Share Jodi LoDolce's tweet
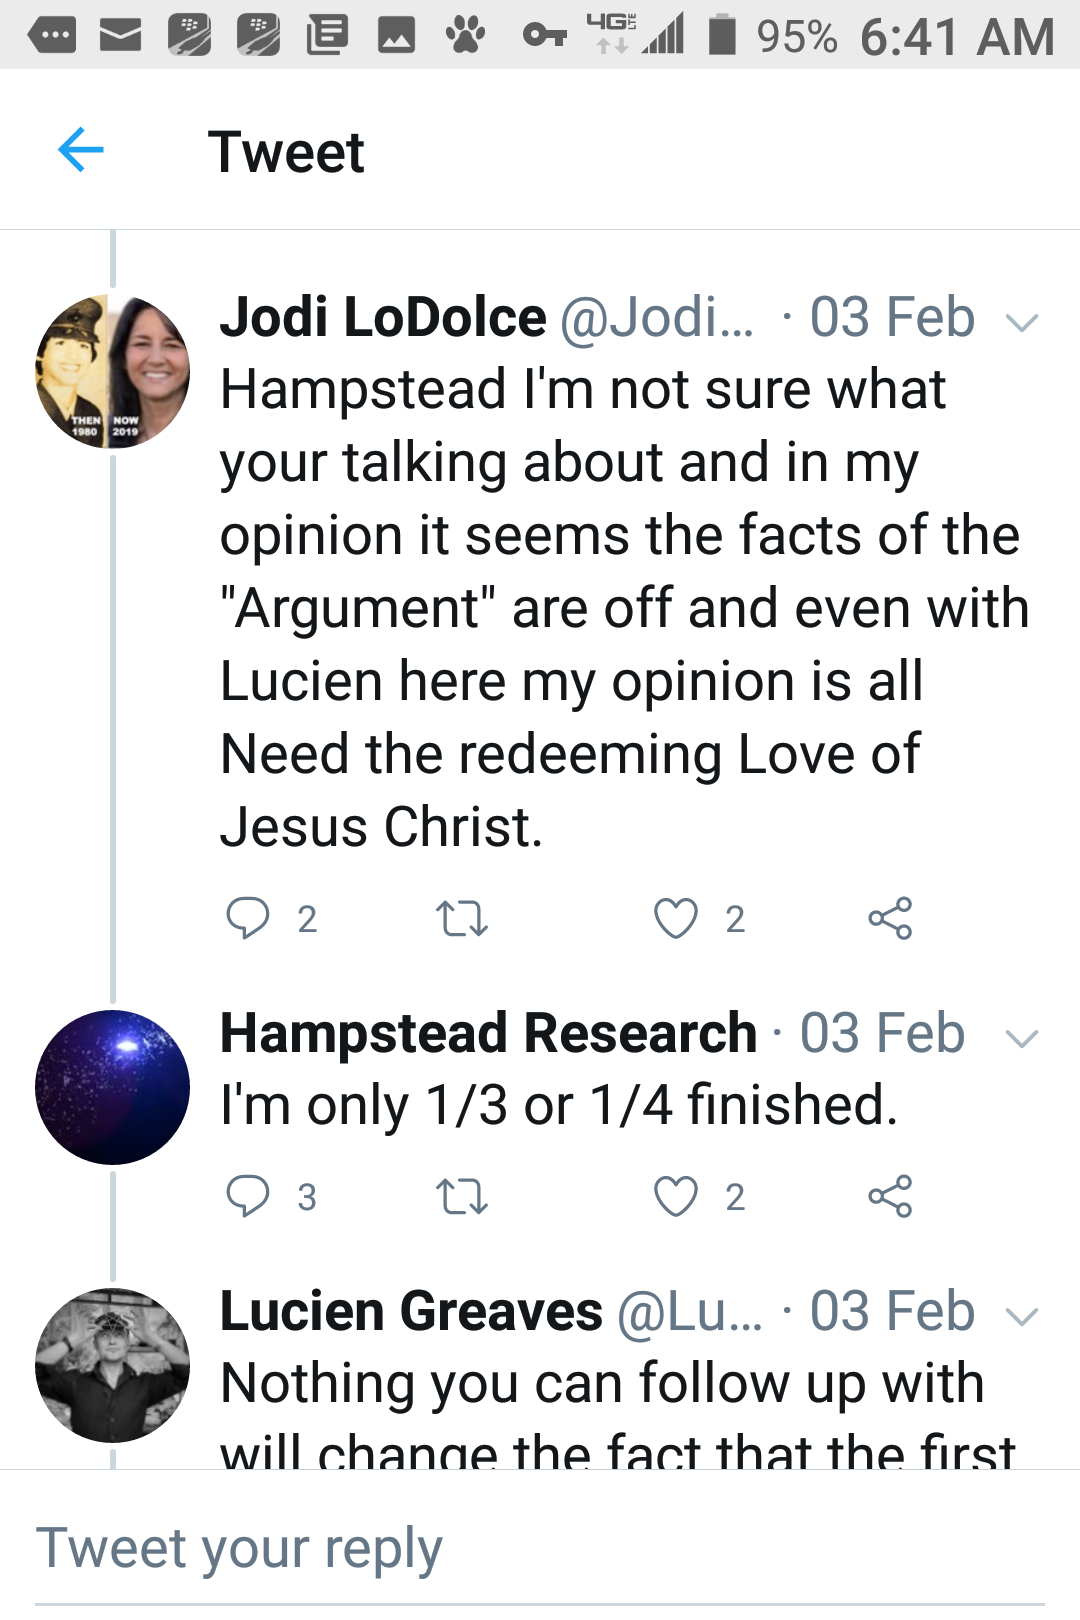The width and height of the screenshot is (1080, 1620). [x=890, y=918]
